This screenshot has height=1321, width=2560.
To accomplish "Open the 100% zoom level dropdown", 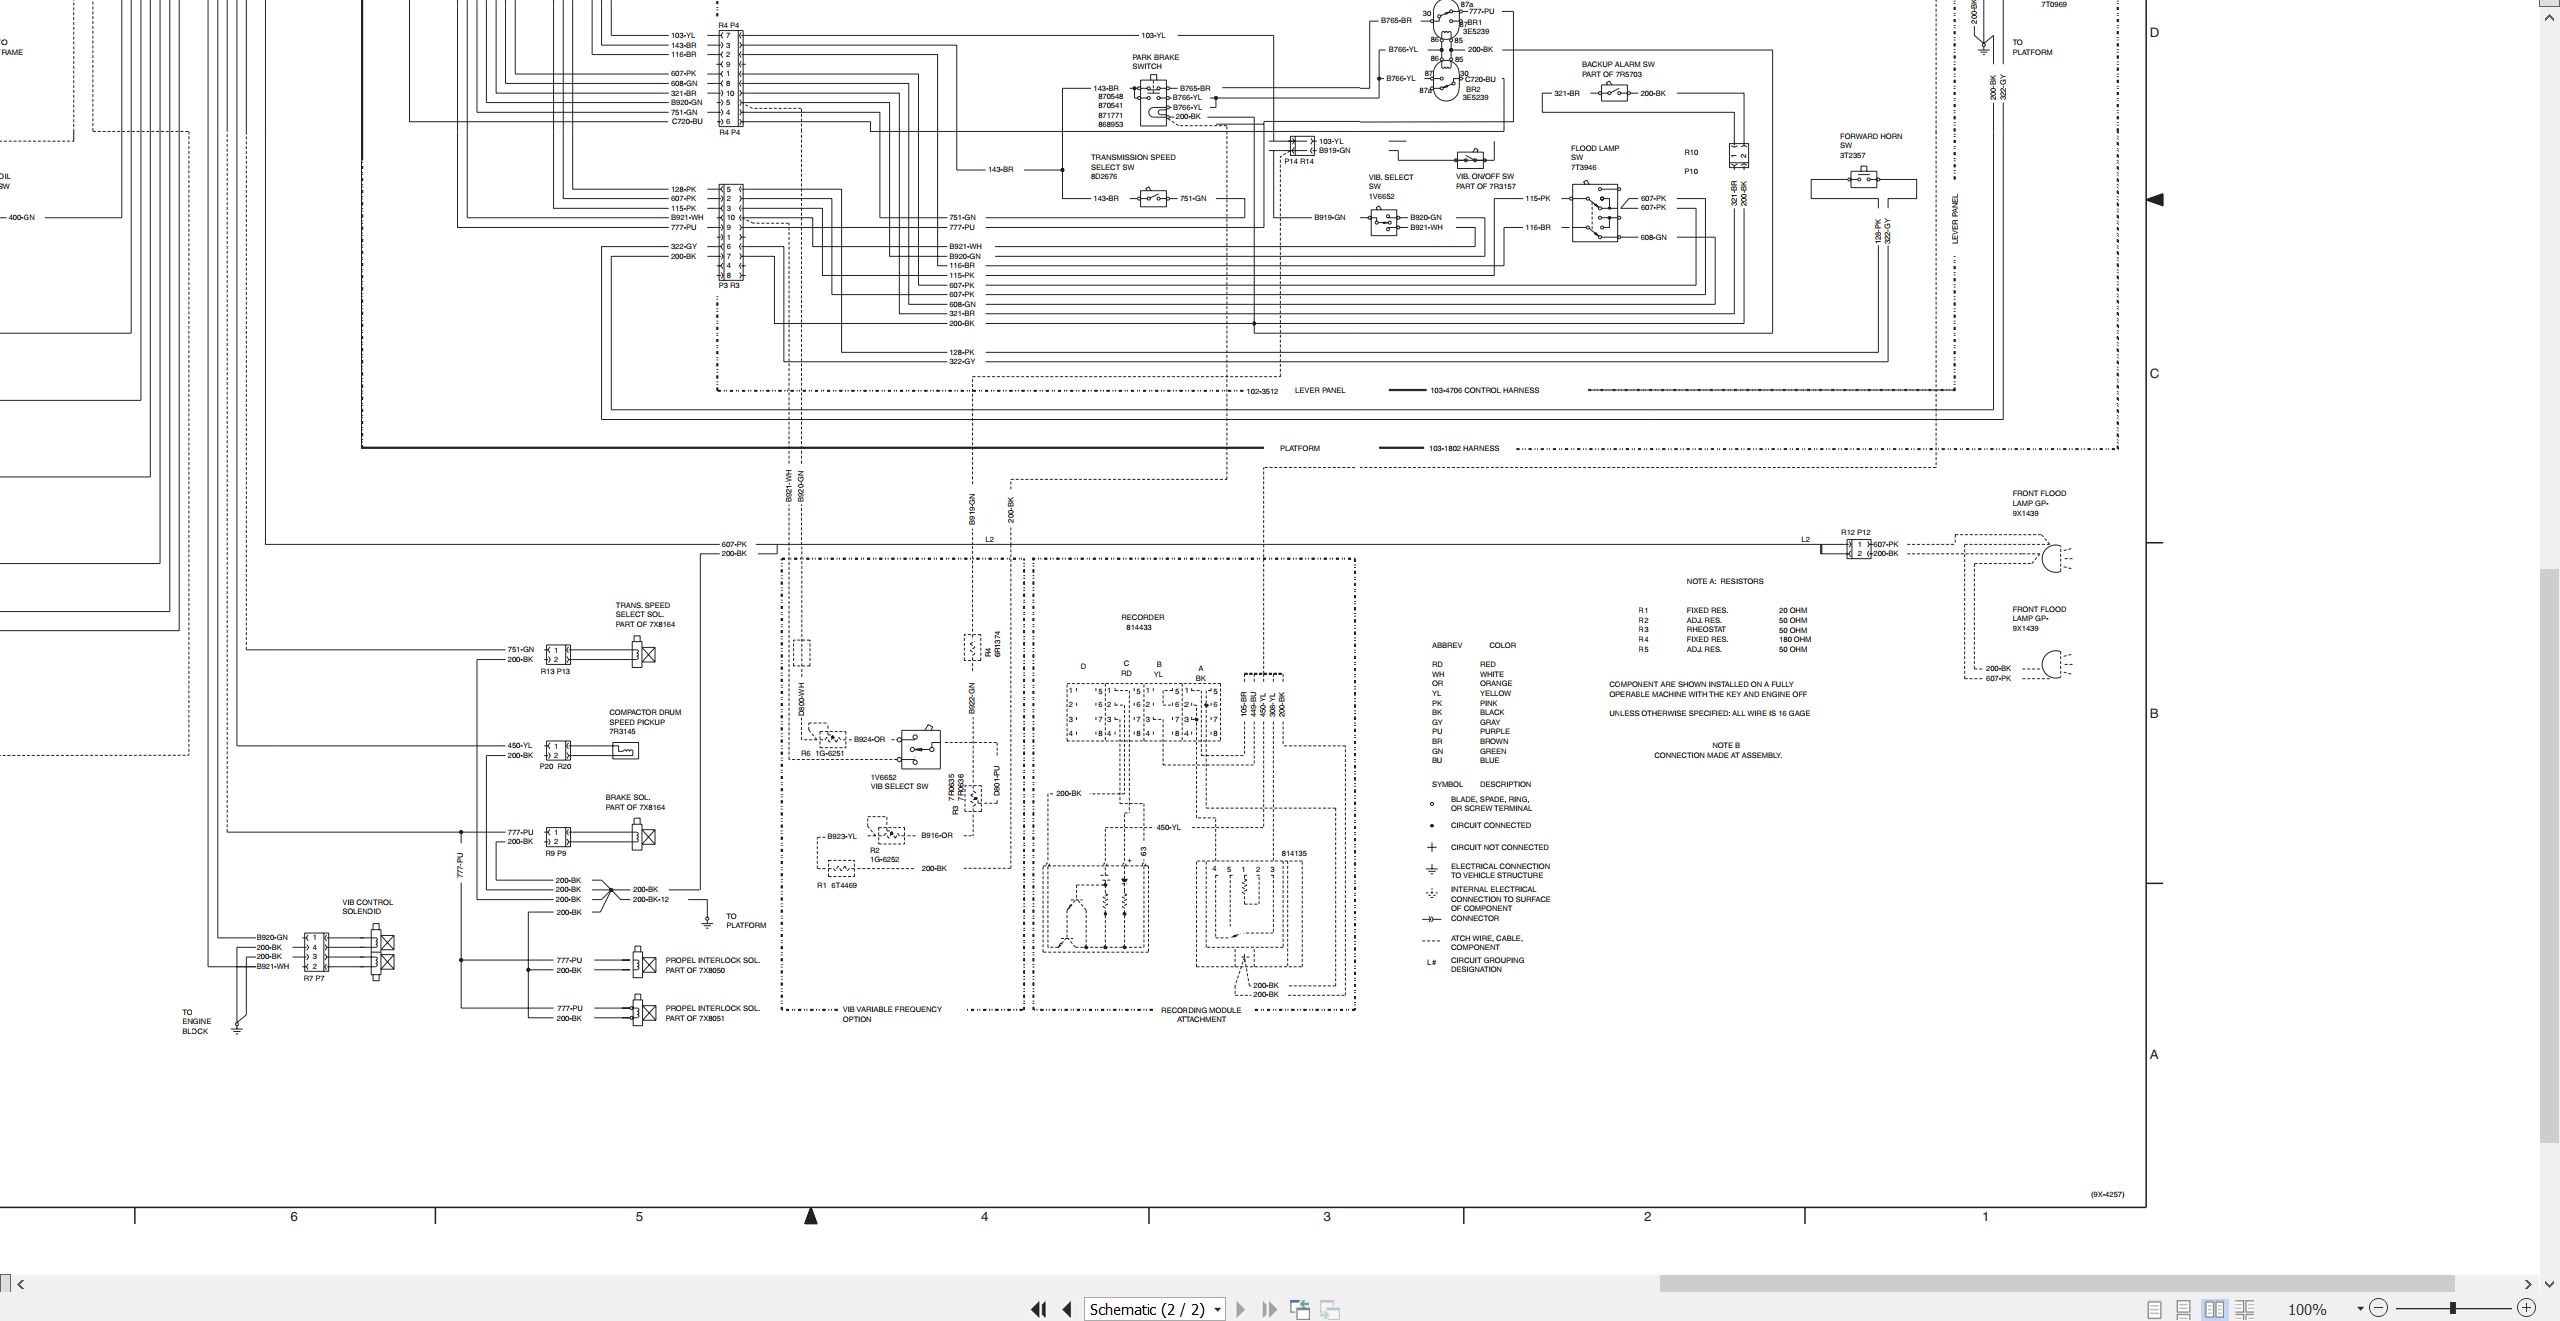I will click(2360, 1309).
